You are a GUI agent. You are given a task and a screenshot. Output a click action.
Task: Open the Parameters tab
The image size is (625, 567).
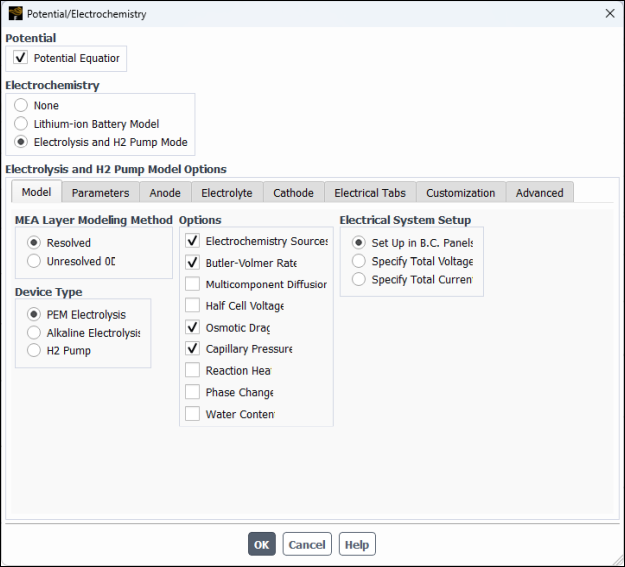(100, 193)
